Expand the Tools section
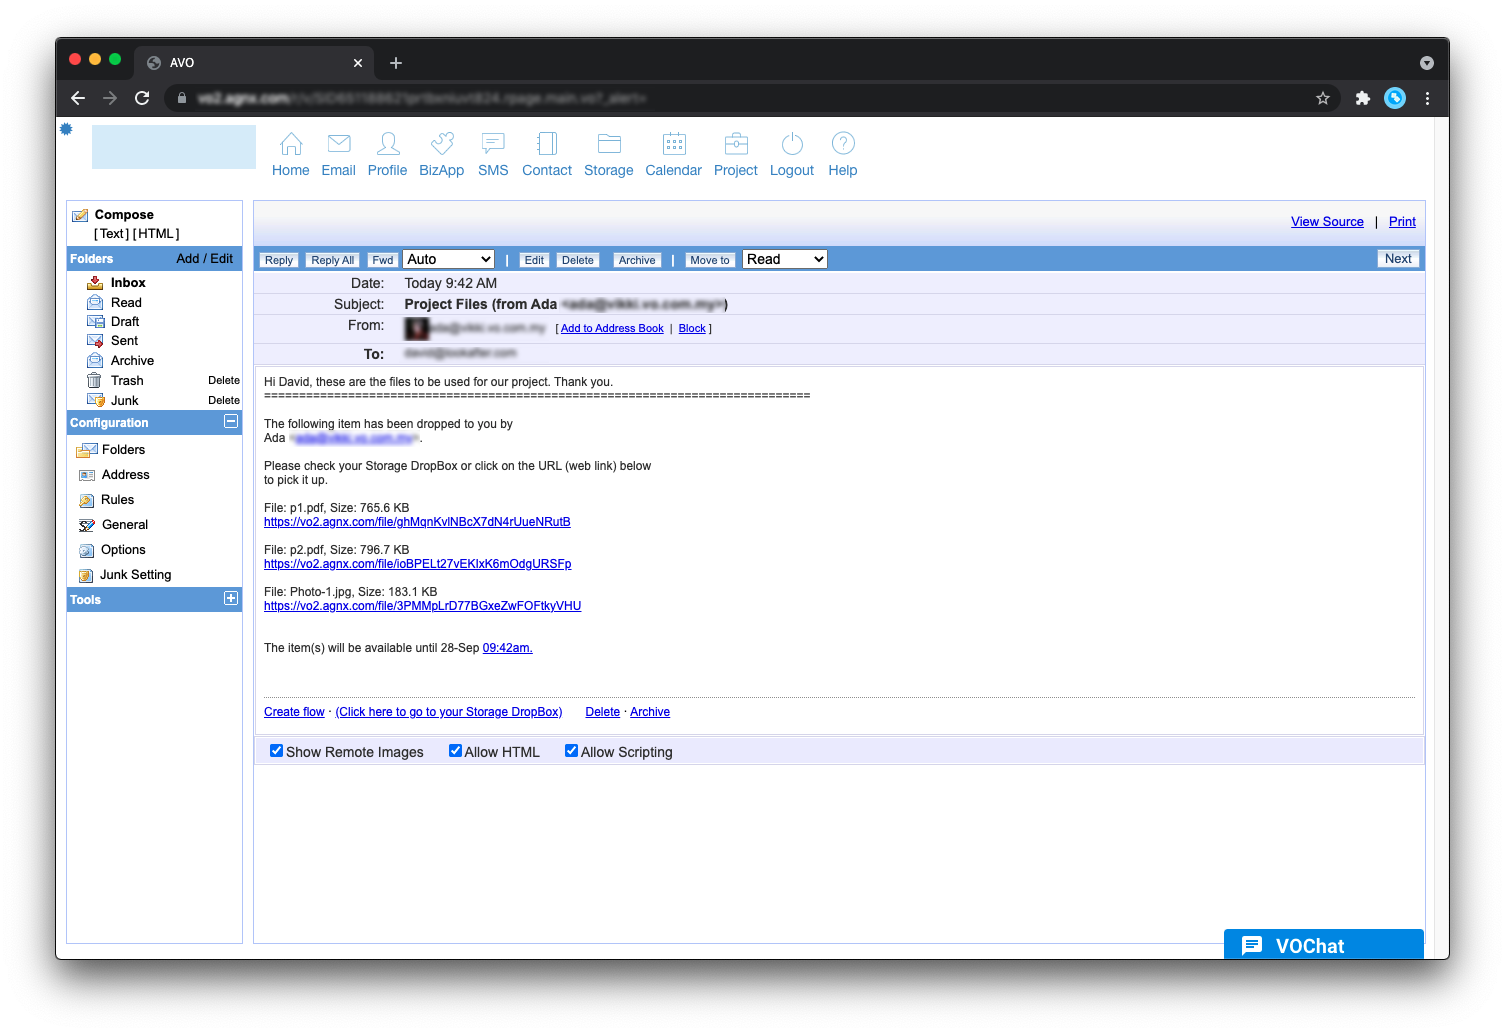Viewport: 1505px width, 1033px height. point(231,599)
